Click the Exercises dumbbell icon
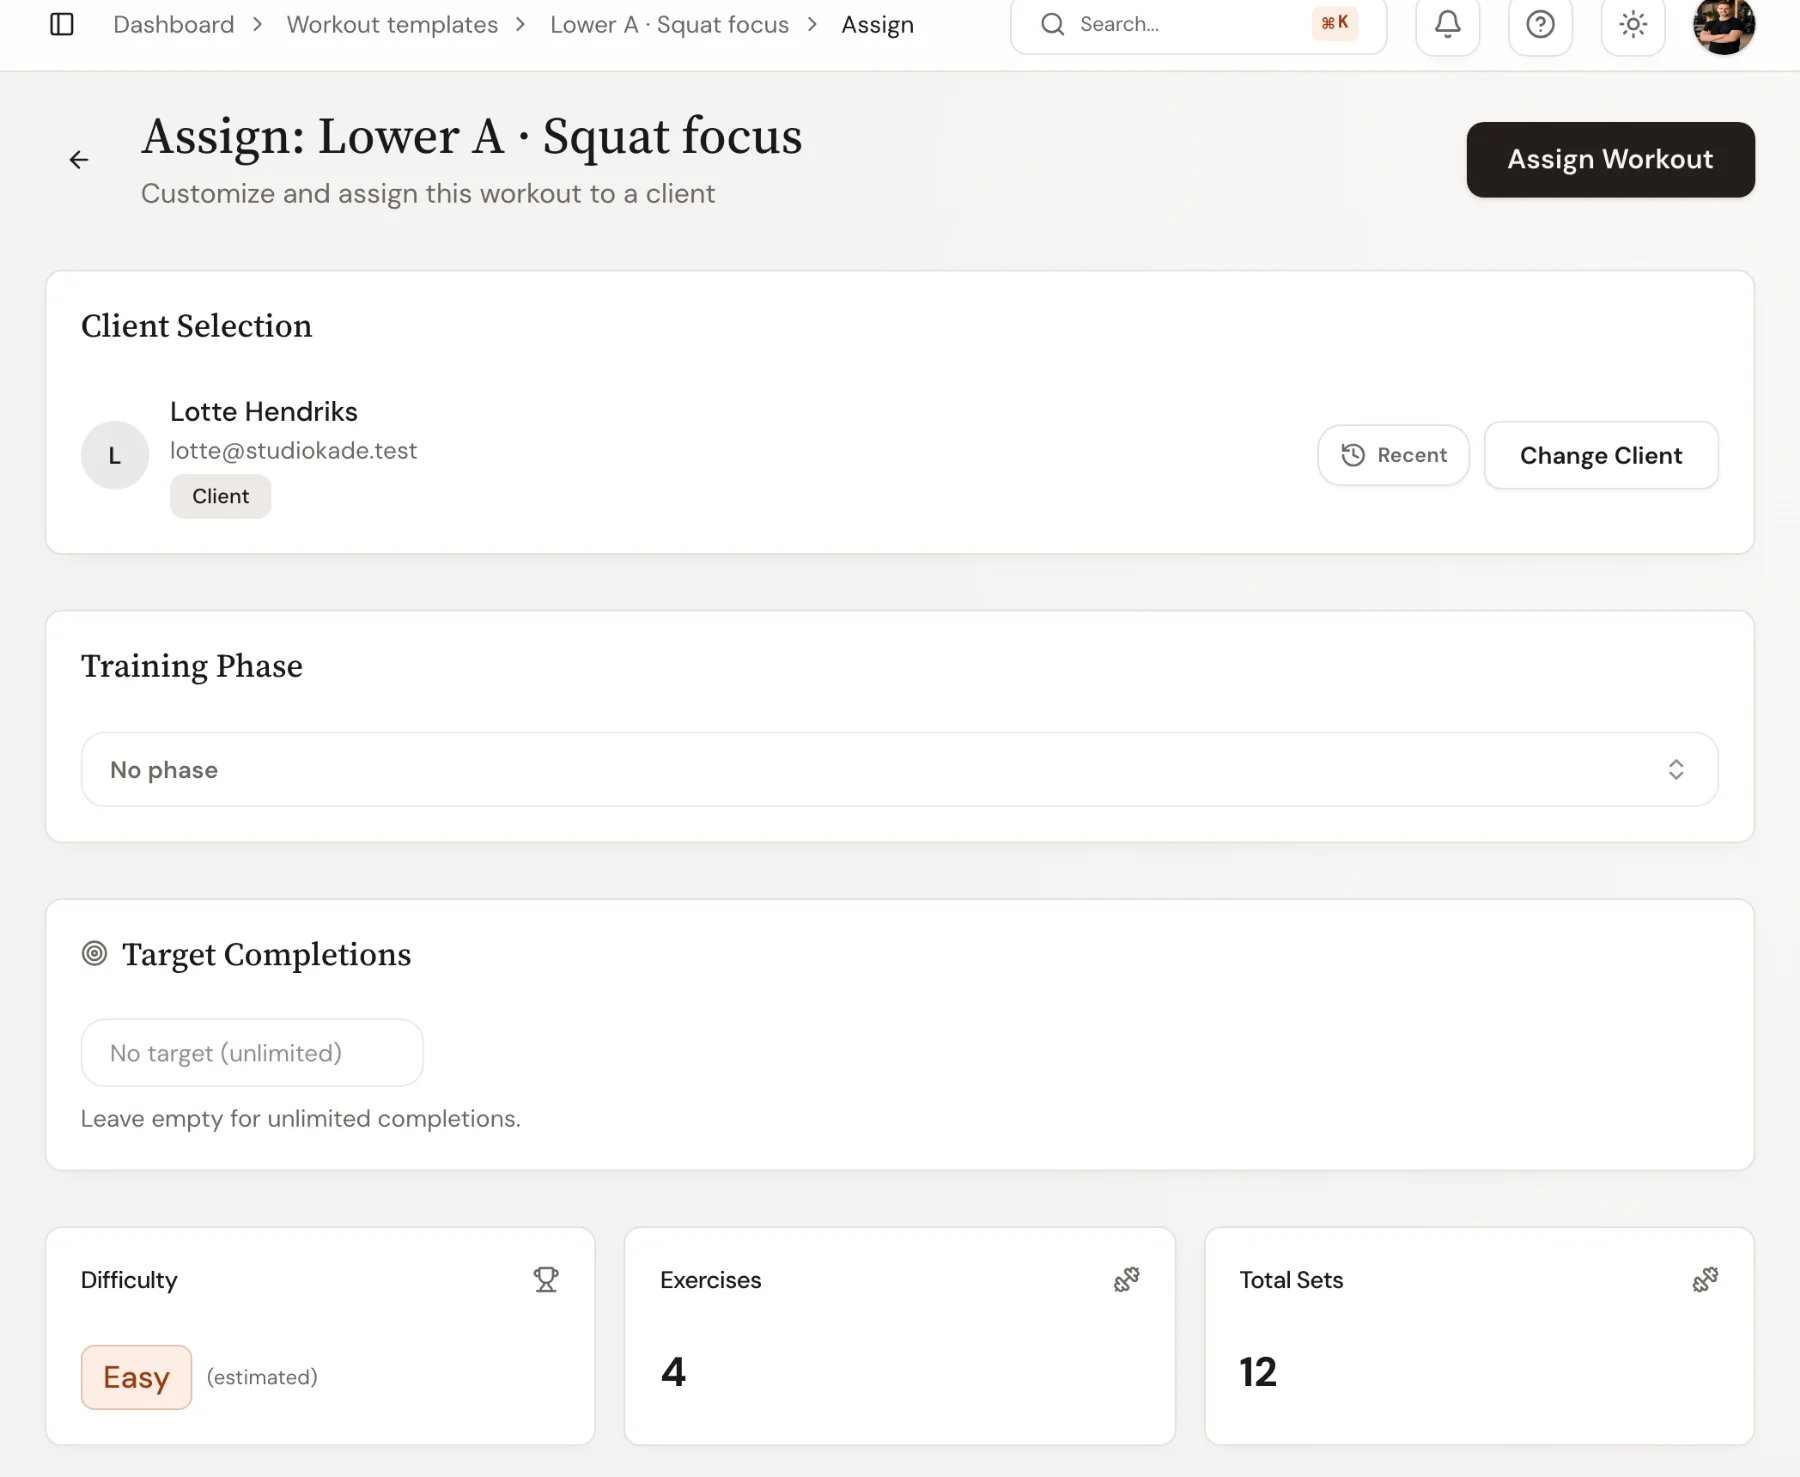 pos(1126,1280)
